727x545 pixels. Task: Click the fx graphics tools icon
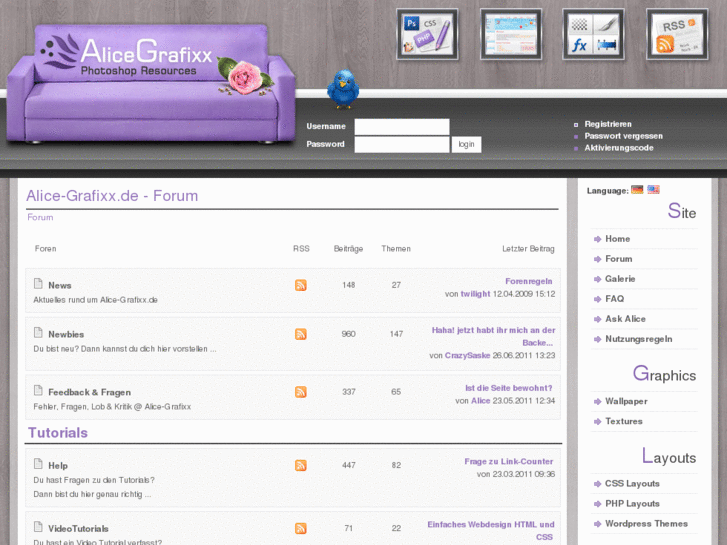[593, 34]
